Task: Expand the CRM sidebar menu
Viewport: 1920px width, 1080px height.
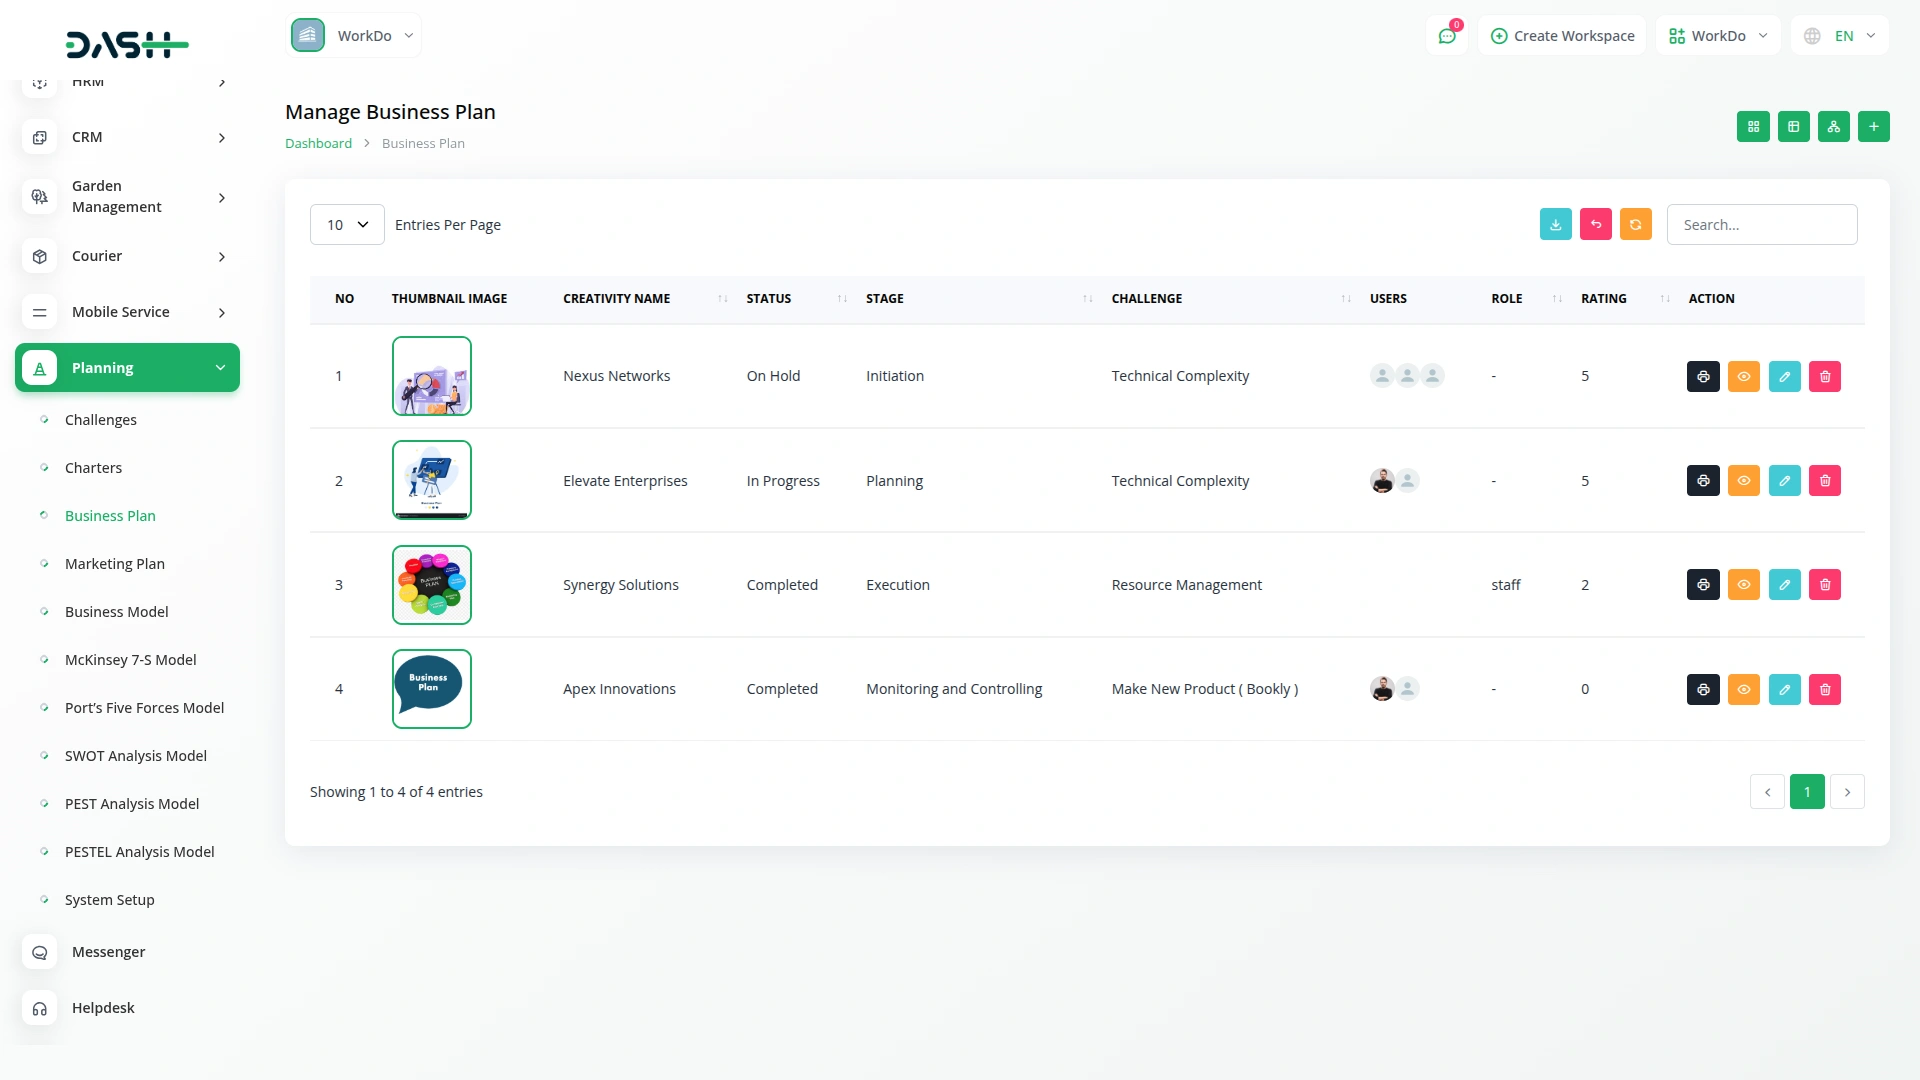Action: coord(127,137)
